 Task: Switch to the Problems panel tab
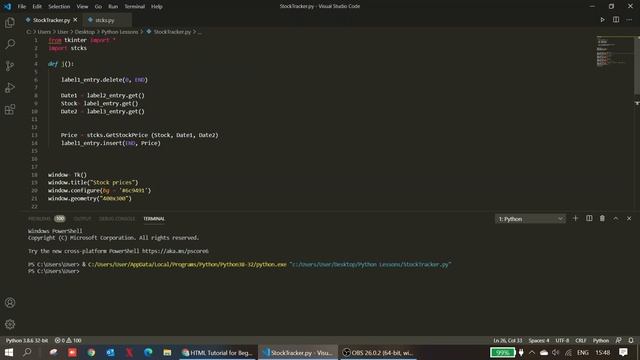click(40, 219)
